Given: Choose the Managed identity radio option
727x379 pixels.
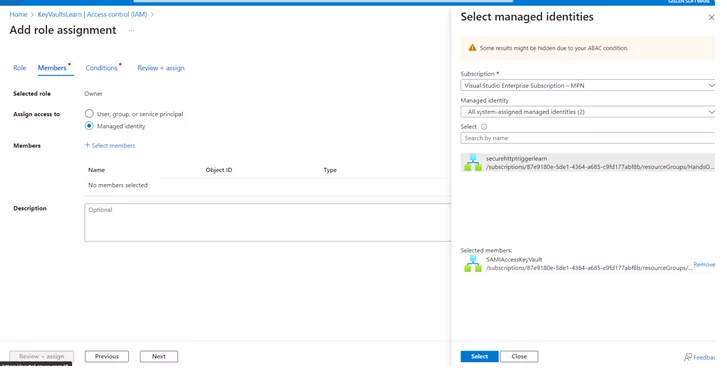Looking at the screenshot, I should 89,126.
